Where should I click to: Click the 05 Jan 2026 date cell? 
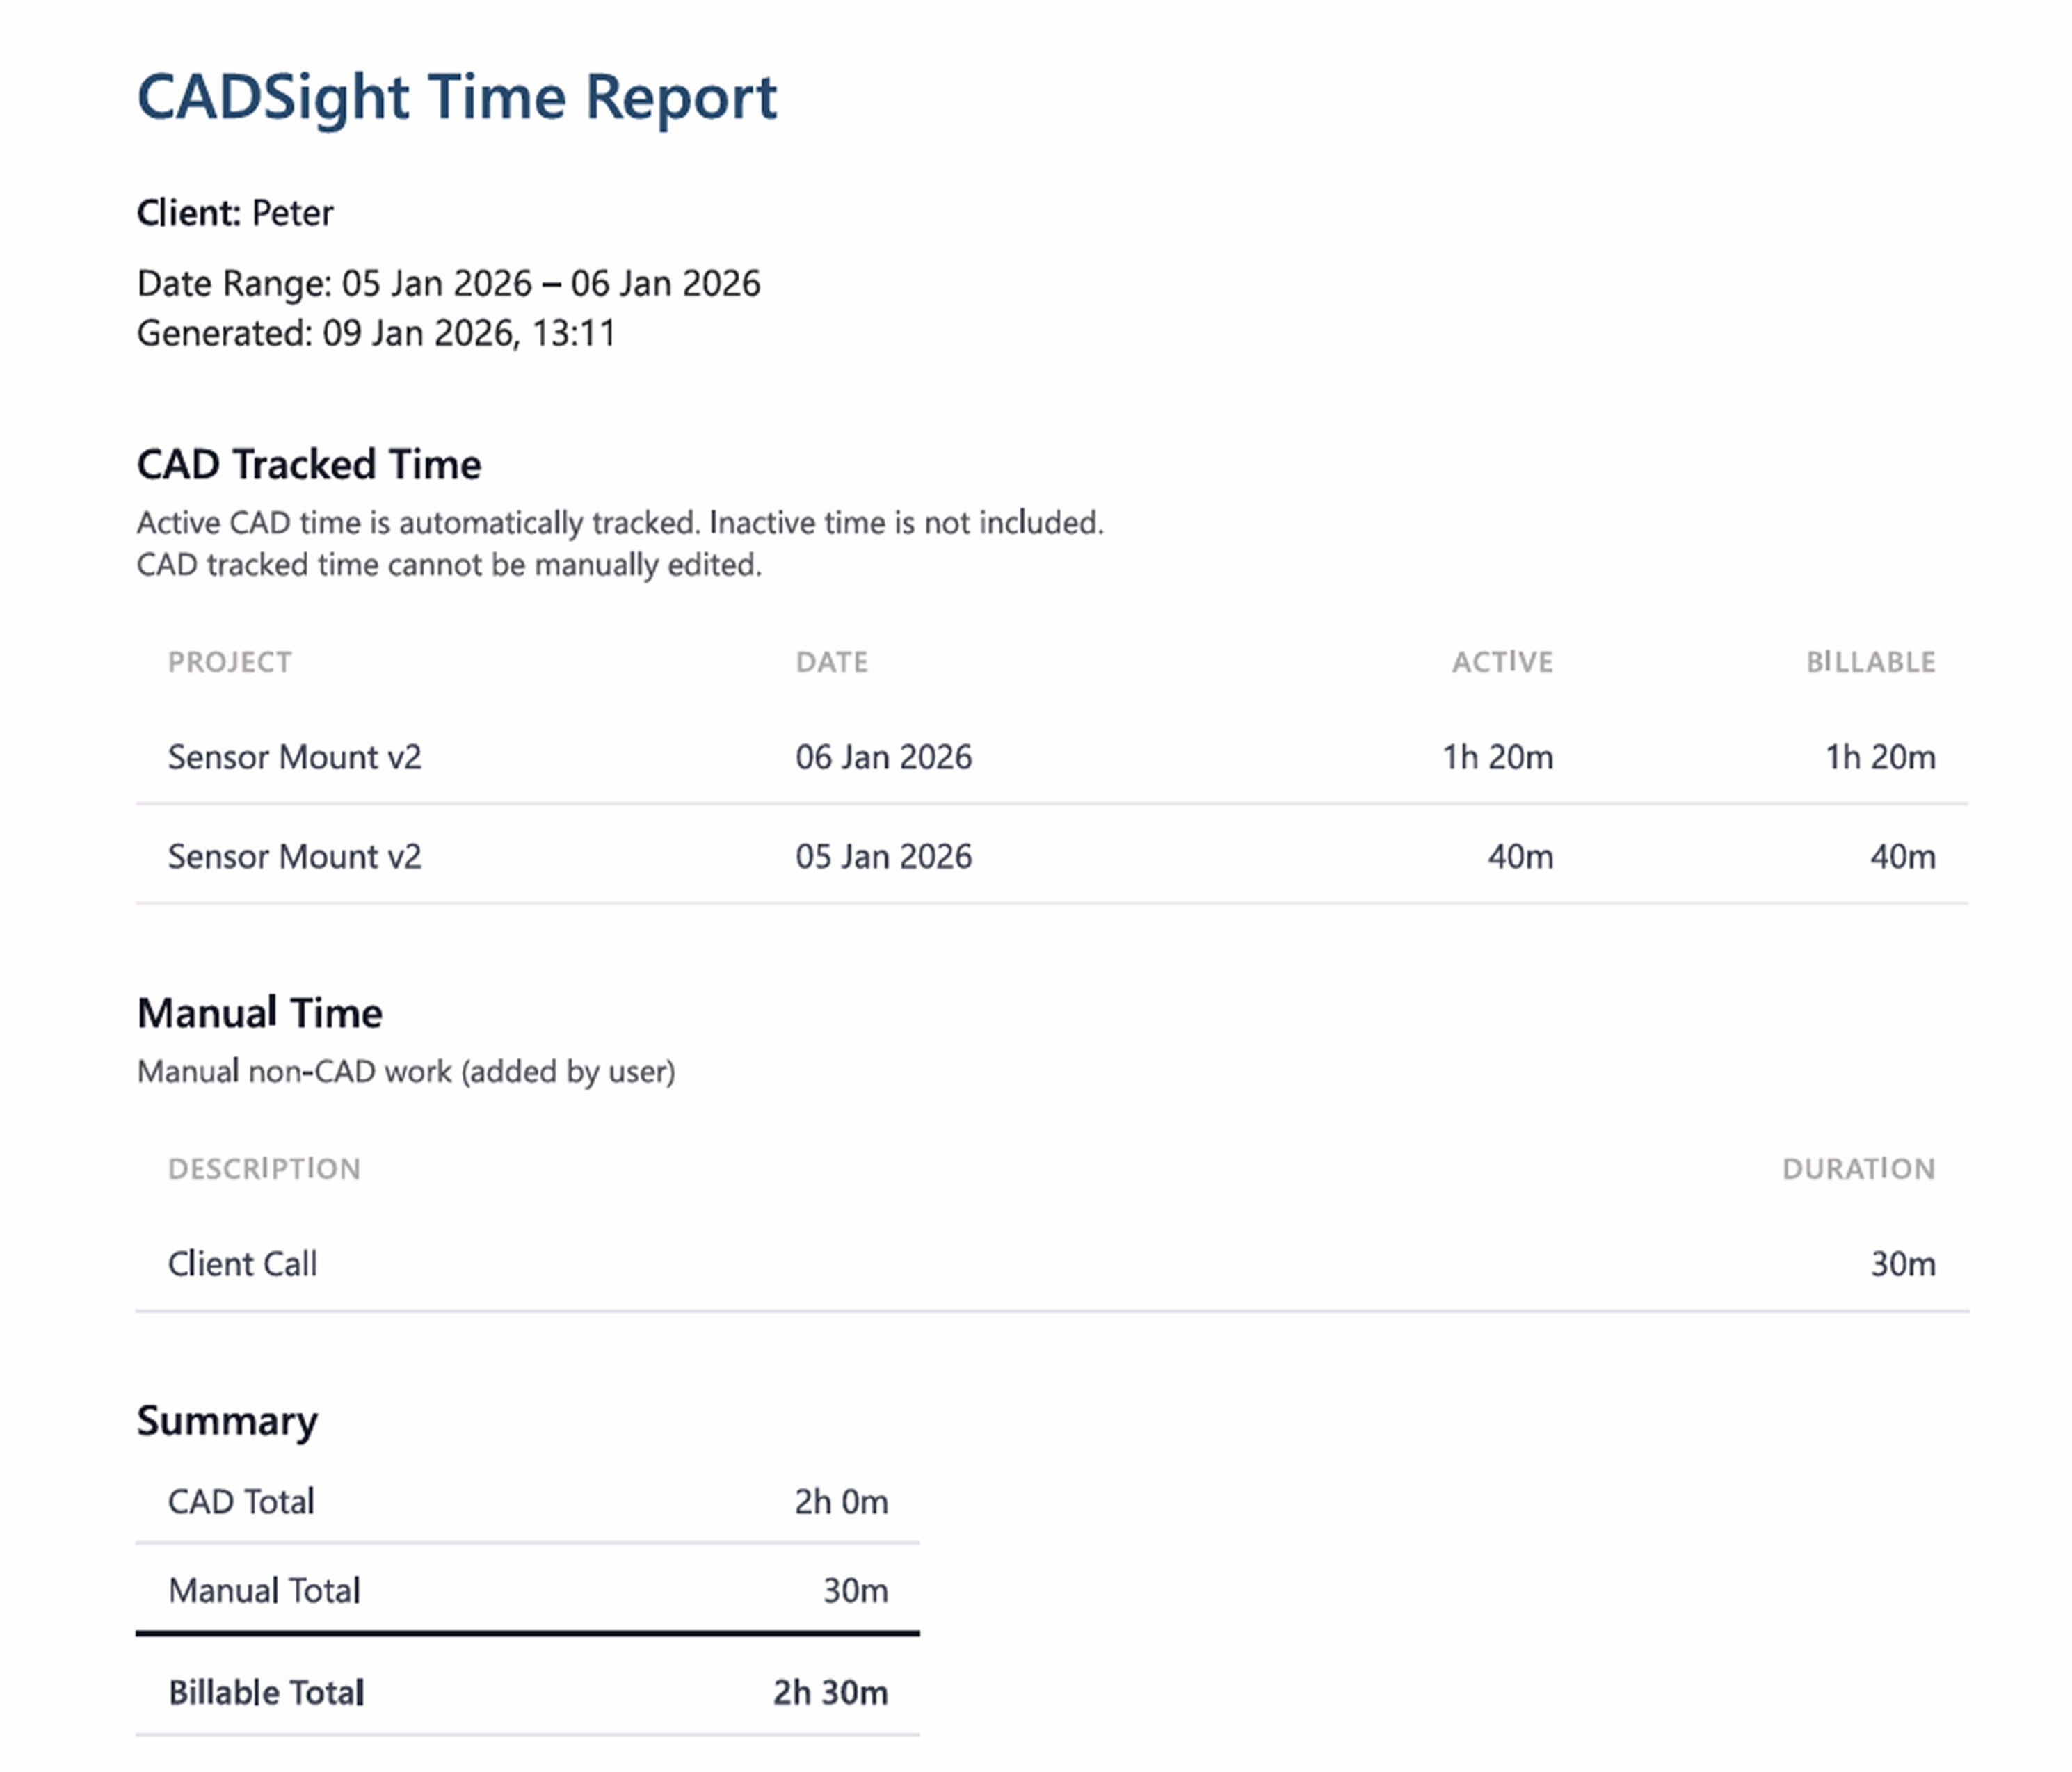[x=883, y=857]
